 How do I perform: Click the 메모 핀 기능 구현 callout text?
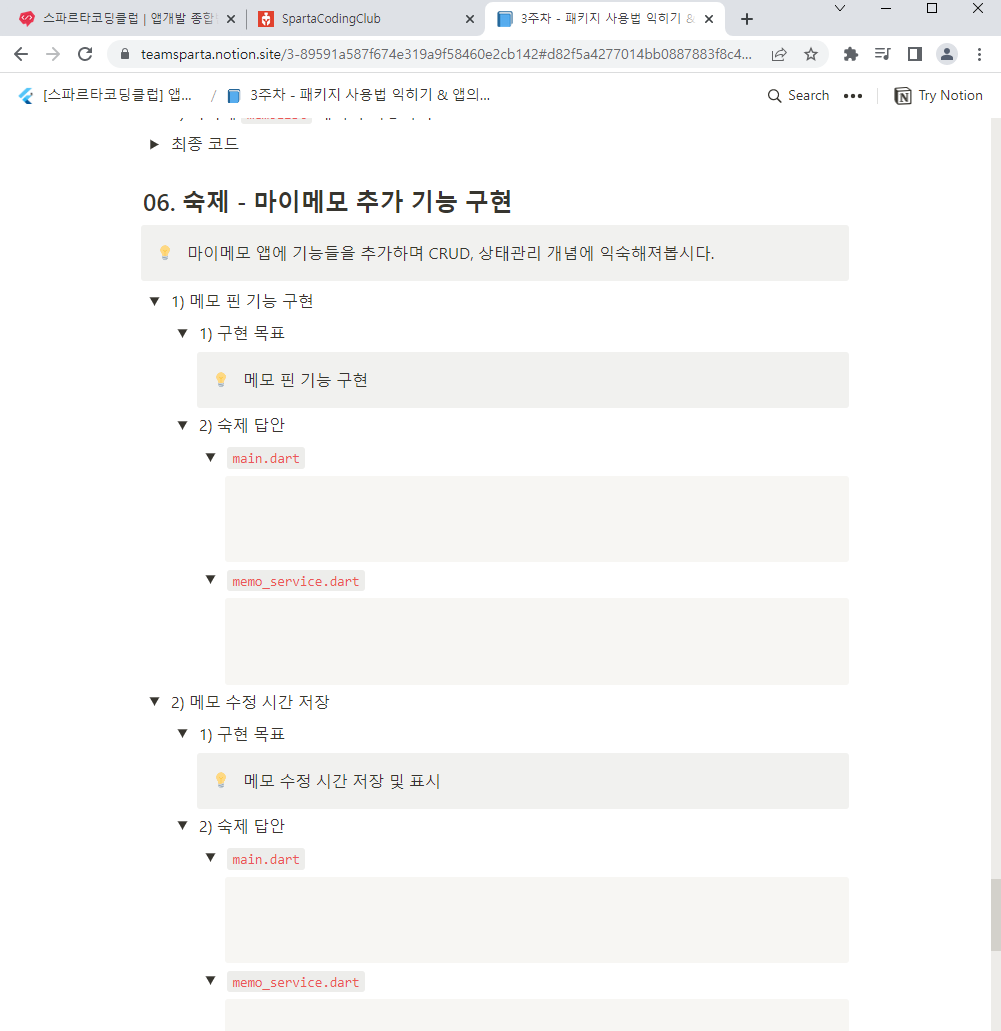305,380
